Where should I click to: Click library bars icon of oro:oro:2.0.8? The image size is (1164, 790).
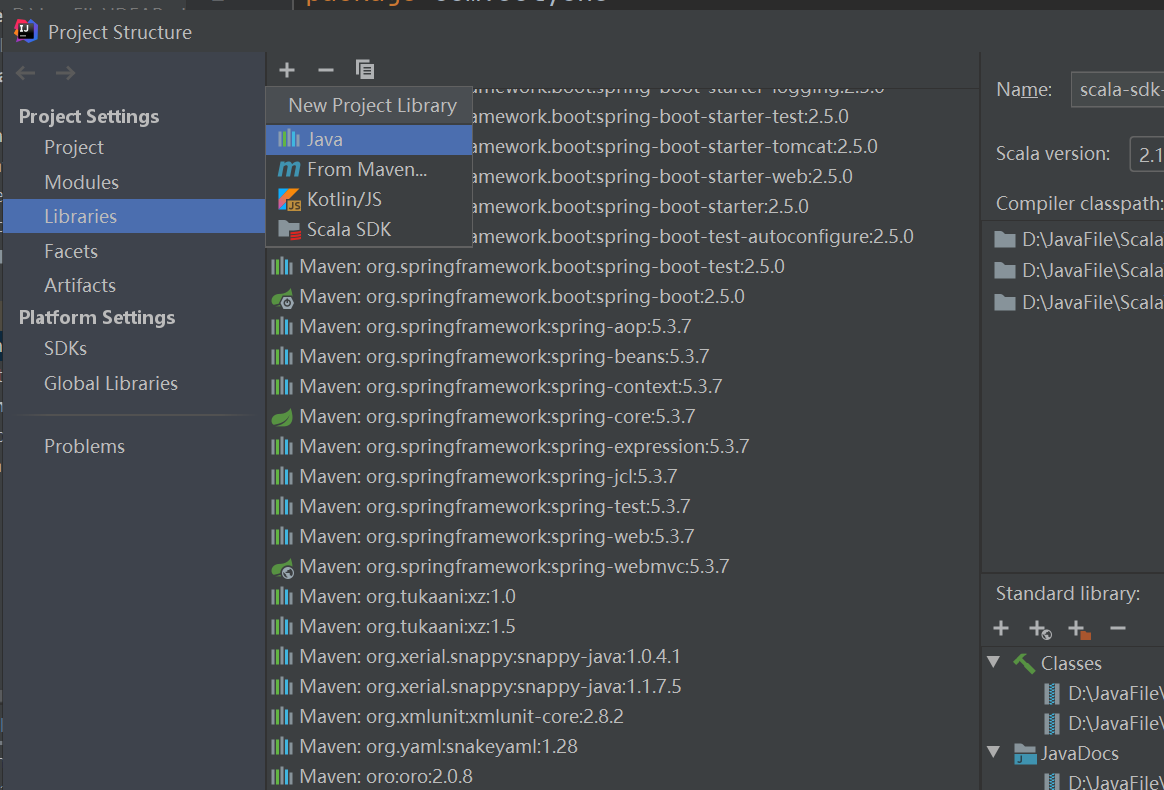282,777
